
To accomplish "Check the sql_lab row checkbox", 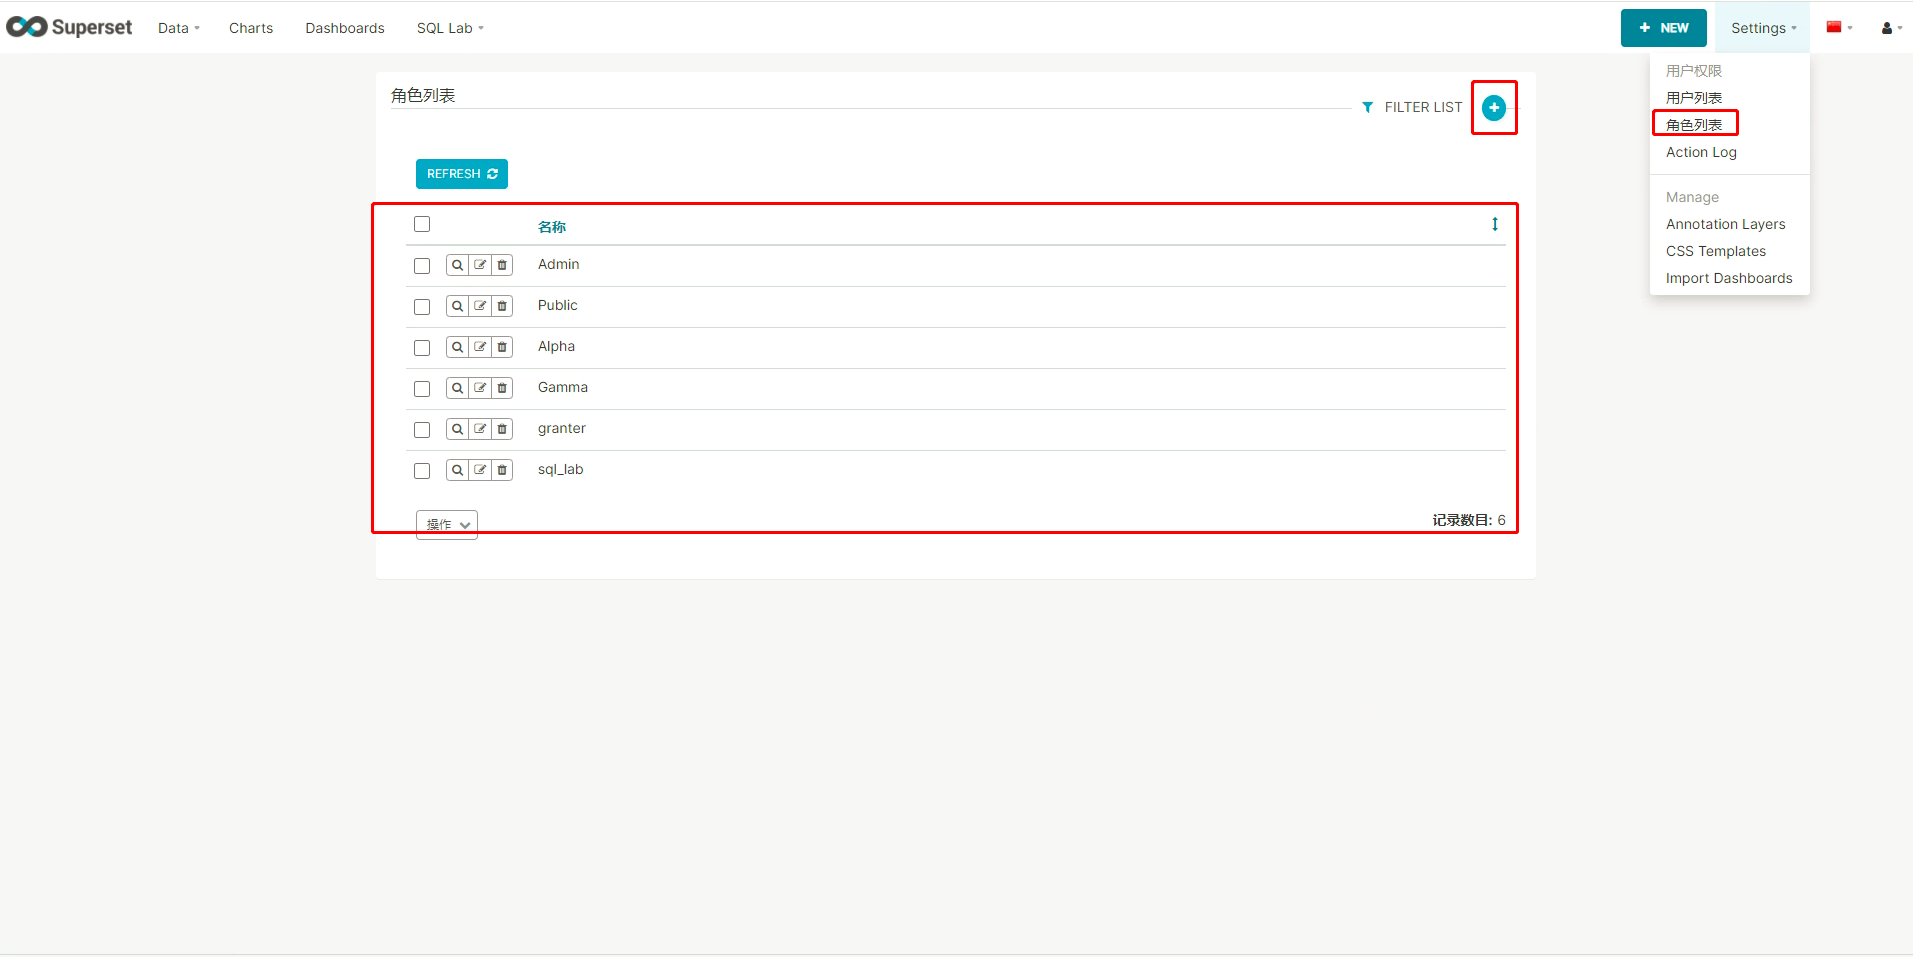I will (422, 471).
